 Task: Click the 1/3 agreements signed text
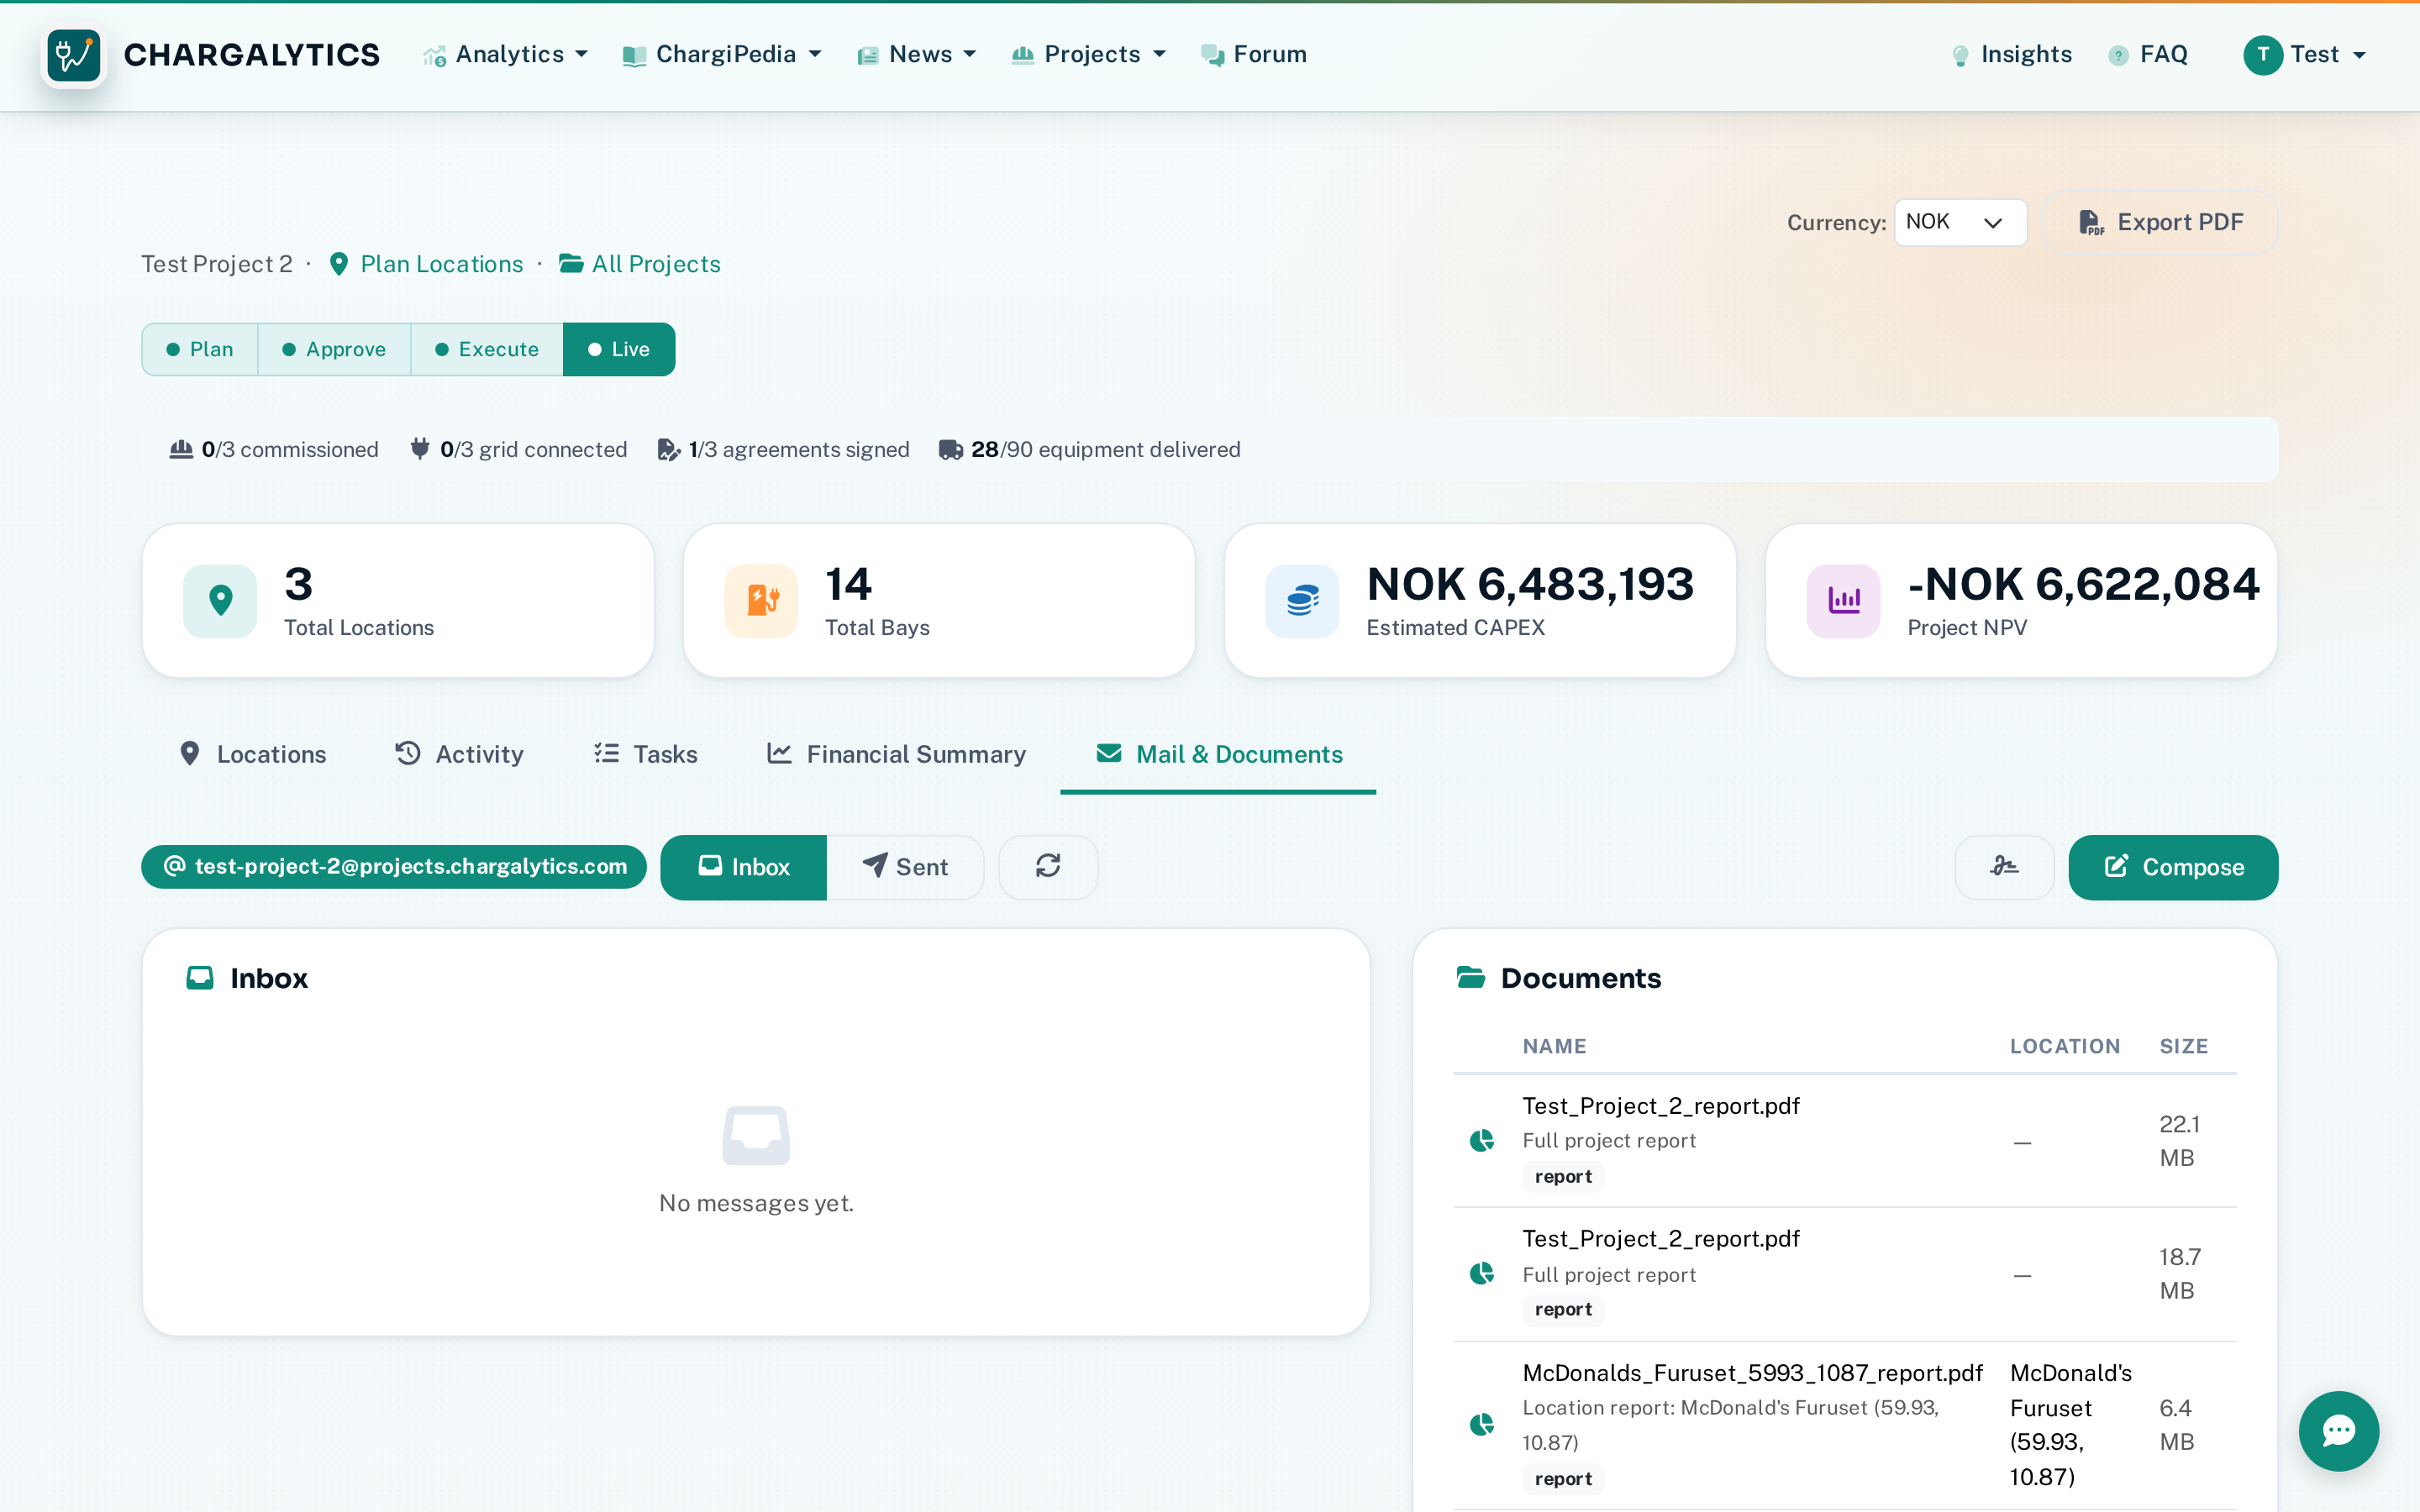(799, 450)
